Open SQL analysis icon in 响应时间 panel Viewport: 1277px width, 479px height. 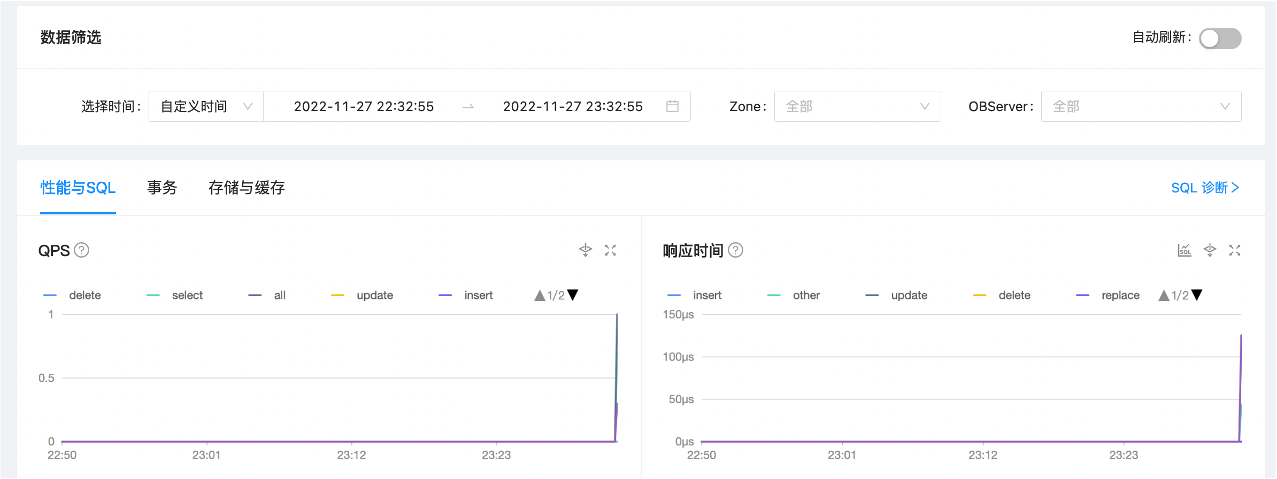click(1184, 250)
